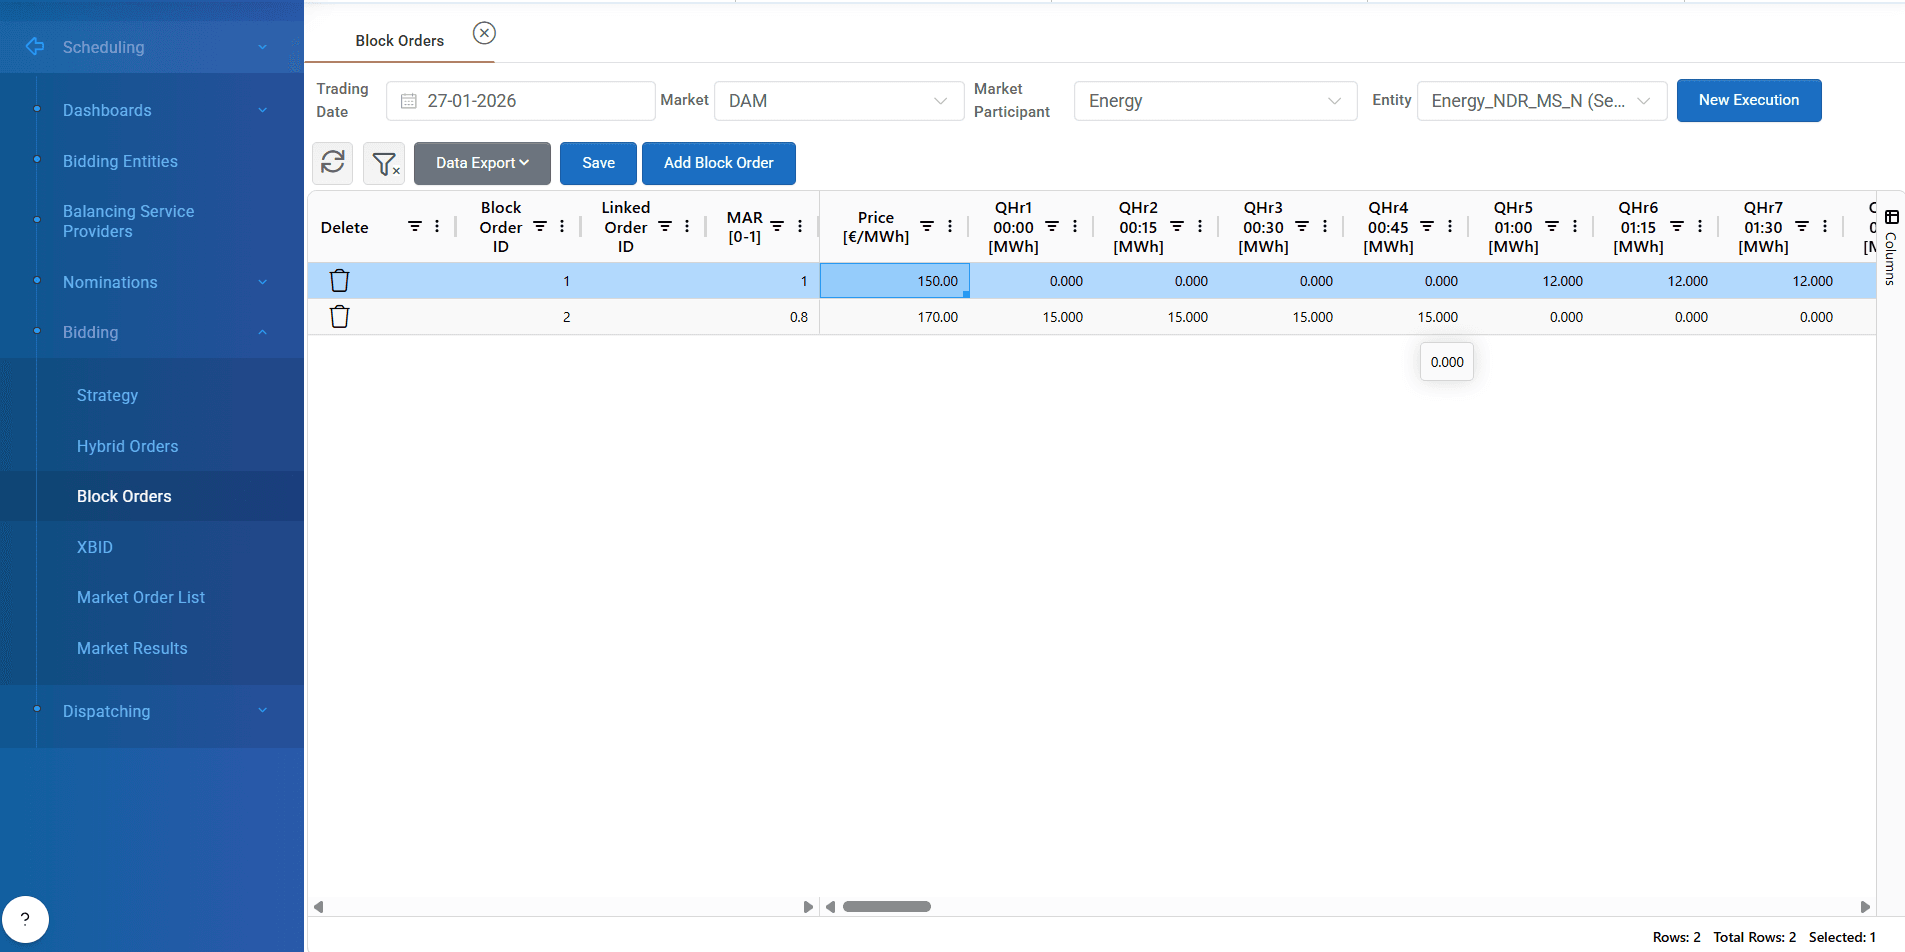Click the New Execution button
The image size is (1905, 952).
point(1749,100)
